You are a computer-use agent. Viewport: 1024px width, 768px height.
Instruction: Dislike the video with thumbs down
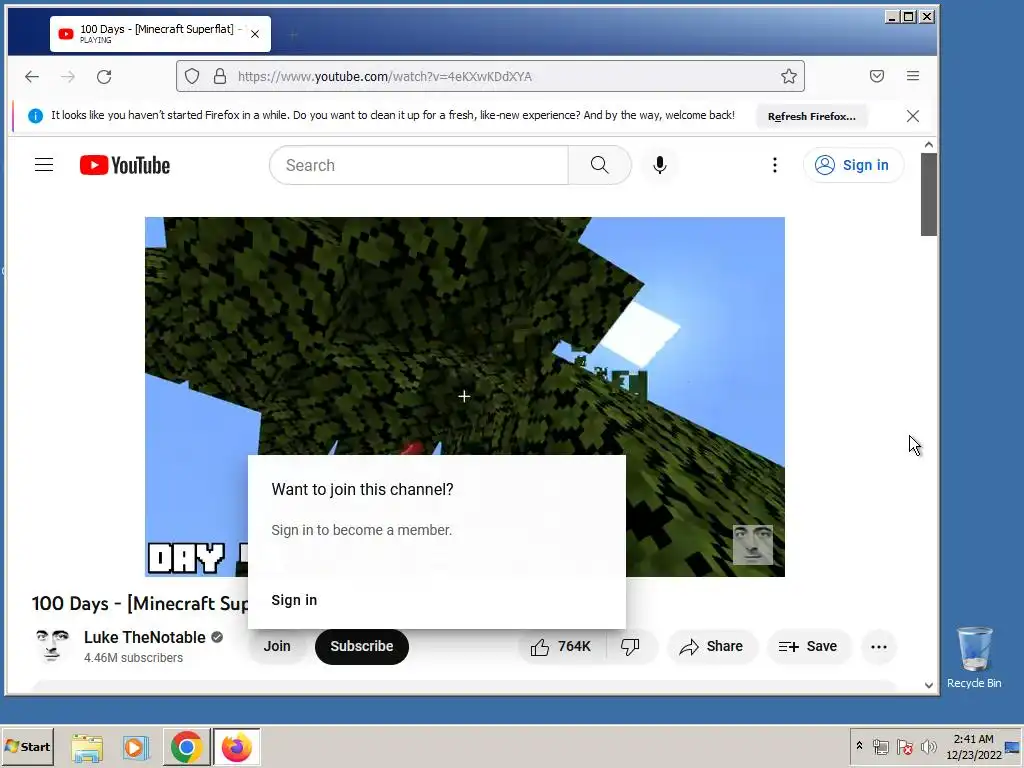(x=630, y=647)
